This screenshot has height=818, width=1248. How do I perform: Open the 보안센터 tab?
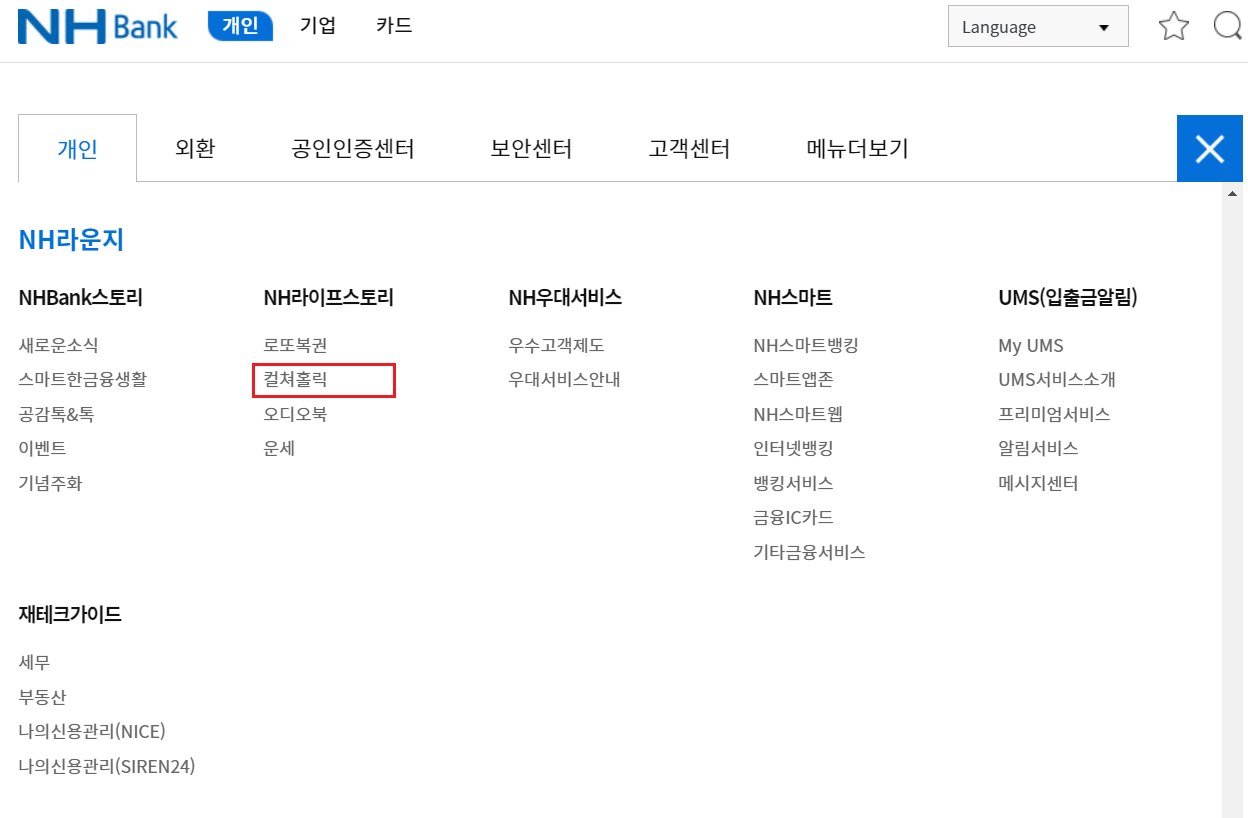[x=531, y=149]
